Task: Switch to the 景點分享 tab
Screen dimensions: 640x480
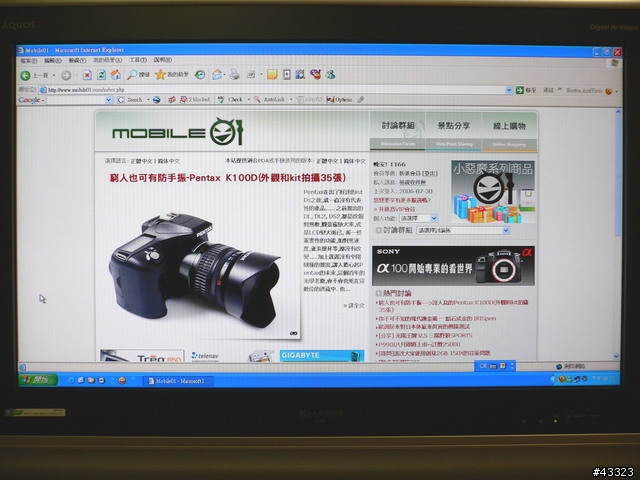Action: pos(453,131)
